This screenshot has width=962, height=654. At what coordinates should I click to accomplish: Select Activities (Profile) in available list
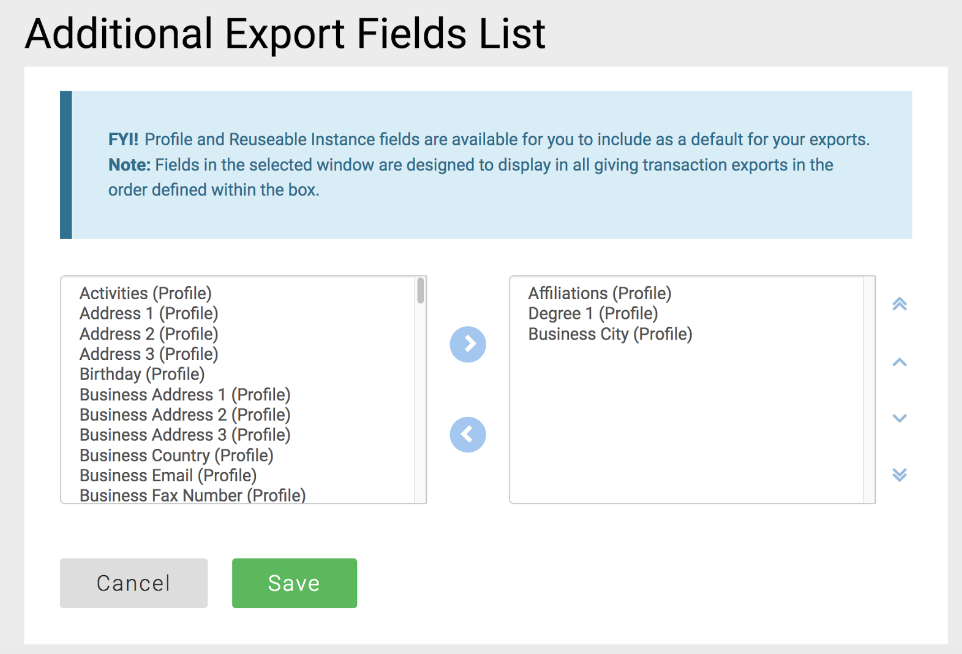[x=146, y=293]
